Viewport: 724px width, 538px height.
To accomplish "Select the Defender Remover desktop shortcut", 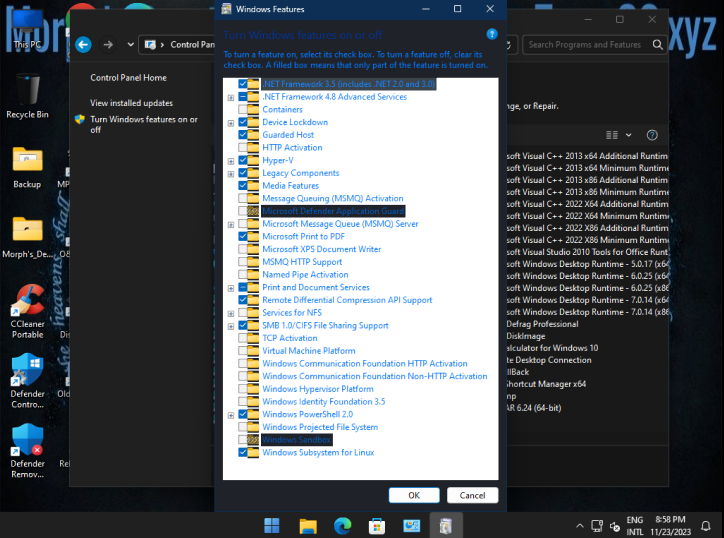I will coord(27,451).
